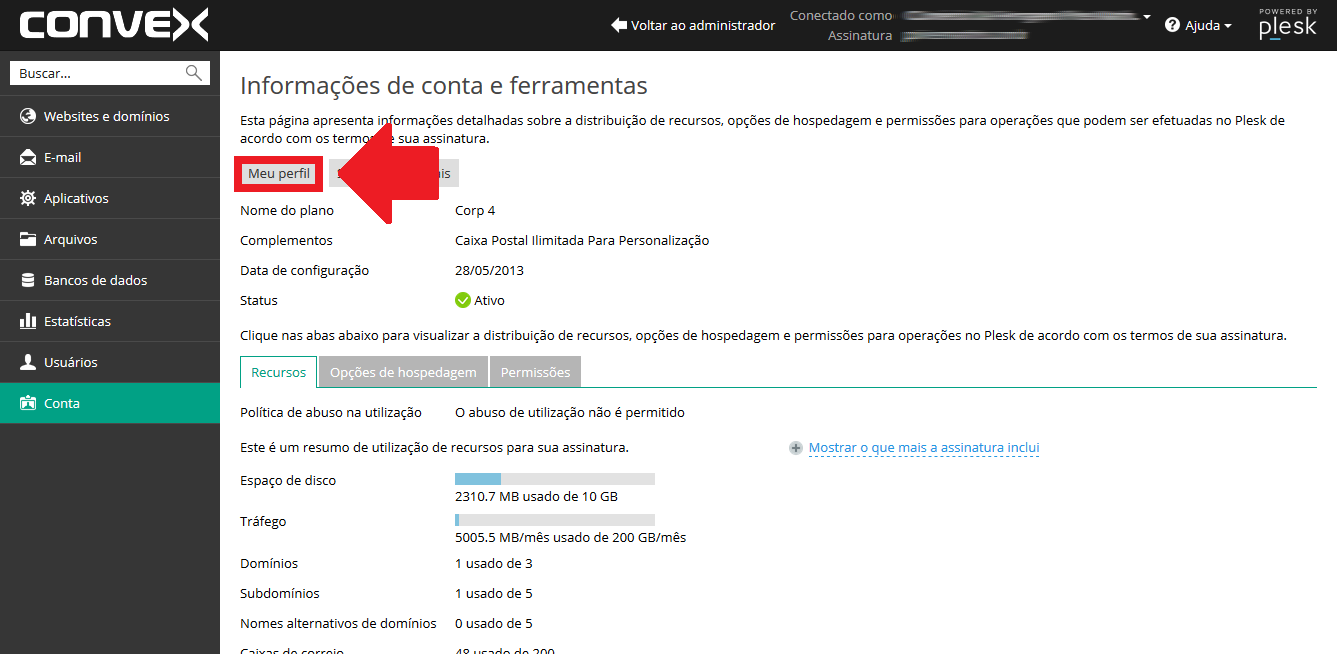This screenshot has height=654, width=1337.
Task: Focus the Buscar search field
Action: [110, 73]
